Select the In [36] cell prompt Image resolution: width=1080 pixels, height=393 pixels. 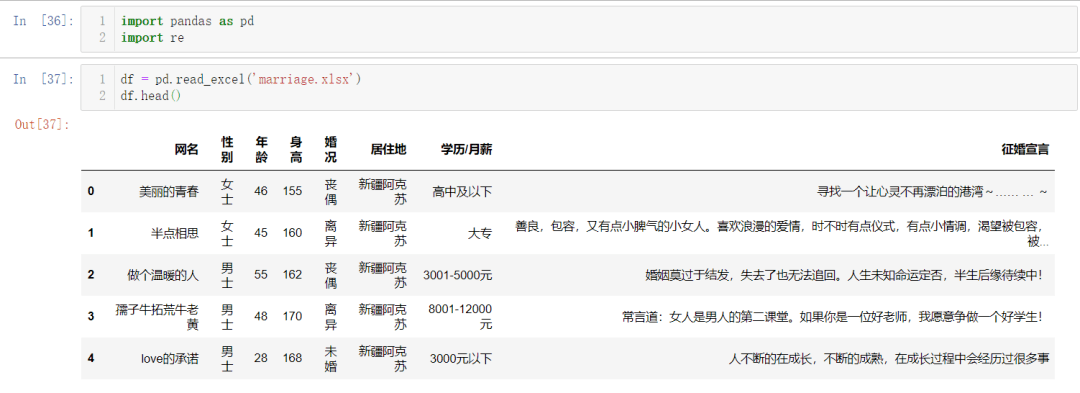[43, 21]
